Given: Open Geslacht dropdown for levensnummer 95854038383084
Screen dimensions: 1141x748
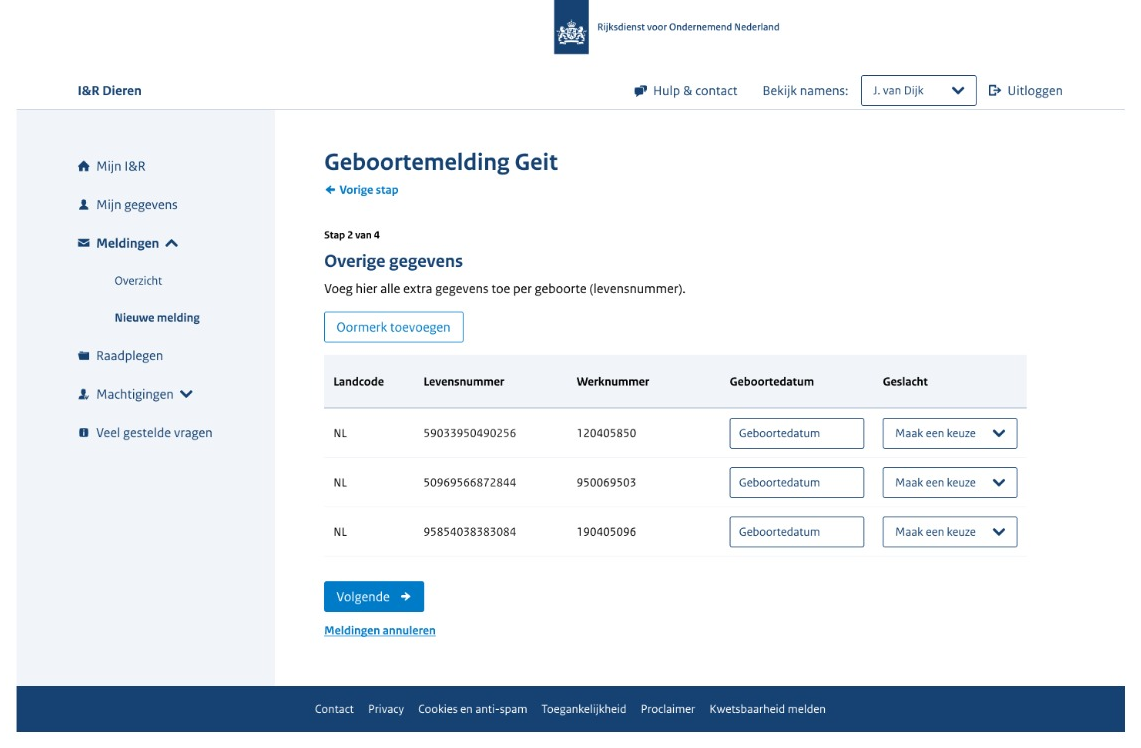Looking at the screenshot, I should (x=950, y=532).
